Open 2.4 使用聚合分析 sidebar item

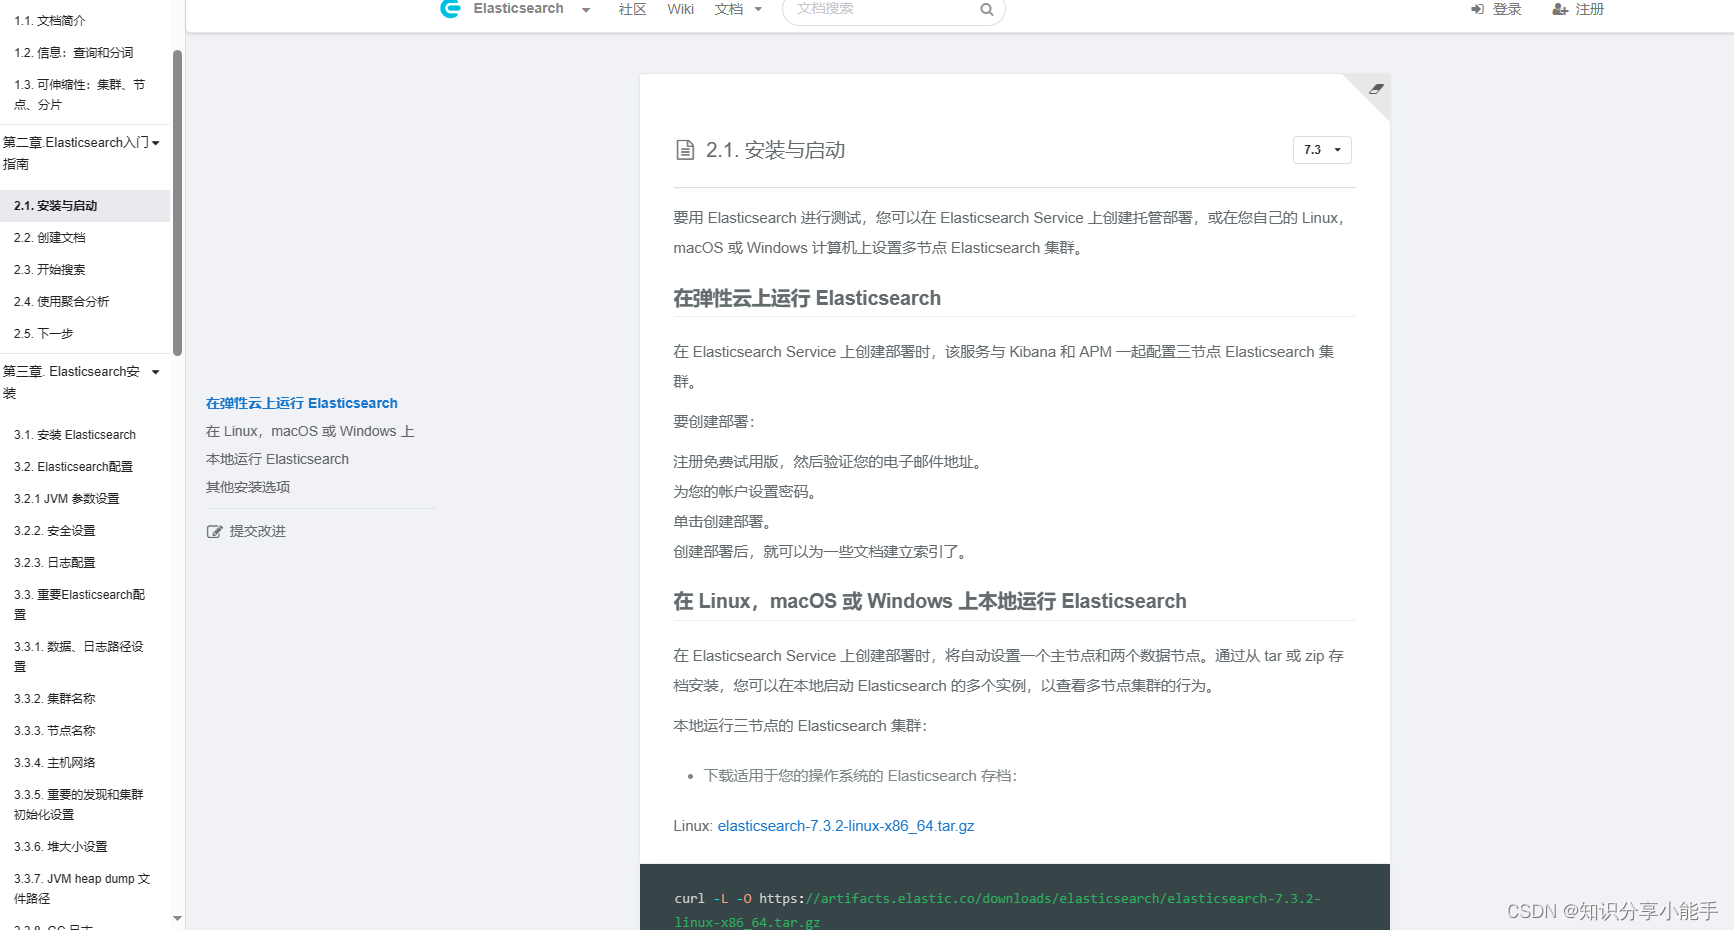coord(62,302)
